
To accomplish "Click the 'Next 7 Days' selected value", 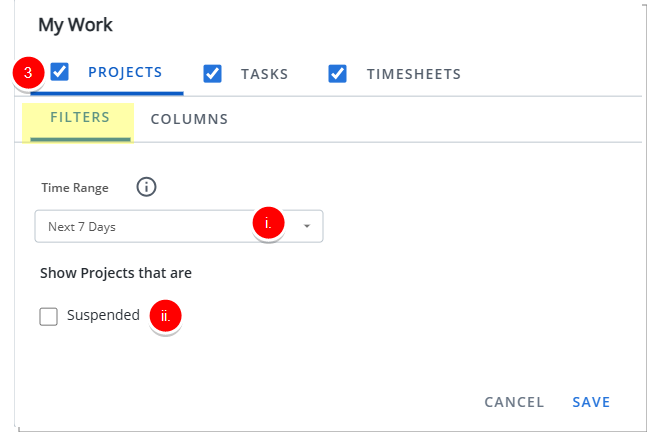I will tap(82, 227).
